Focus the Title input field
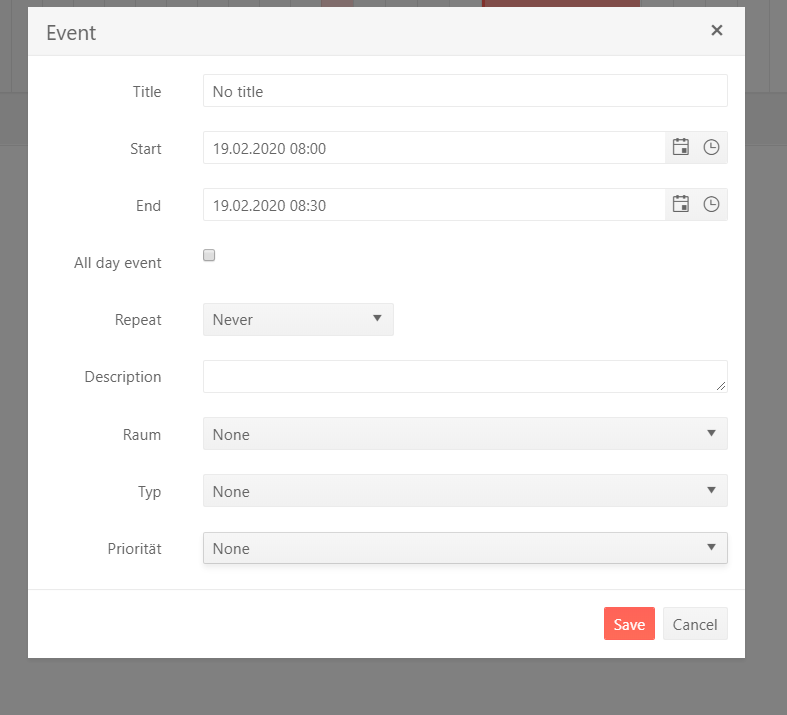787x715 pixels. (465, 91)
